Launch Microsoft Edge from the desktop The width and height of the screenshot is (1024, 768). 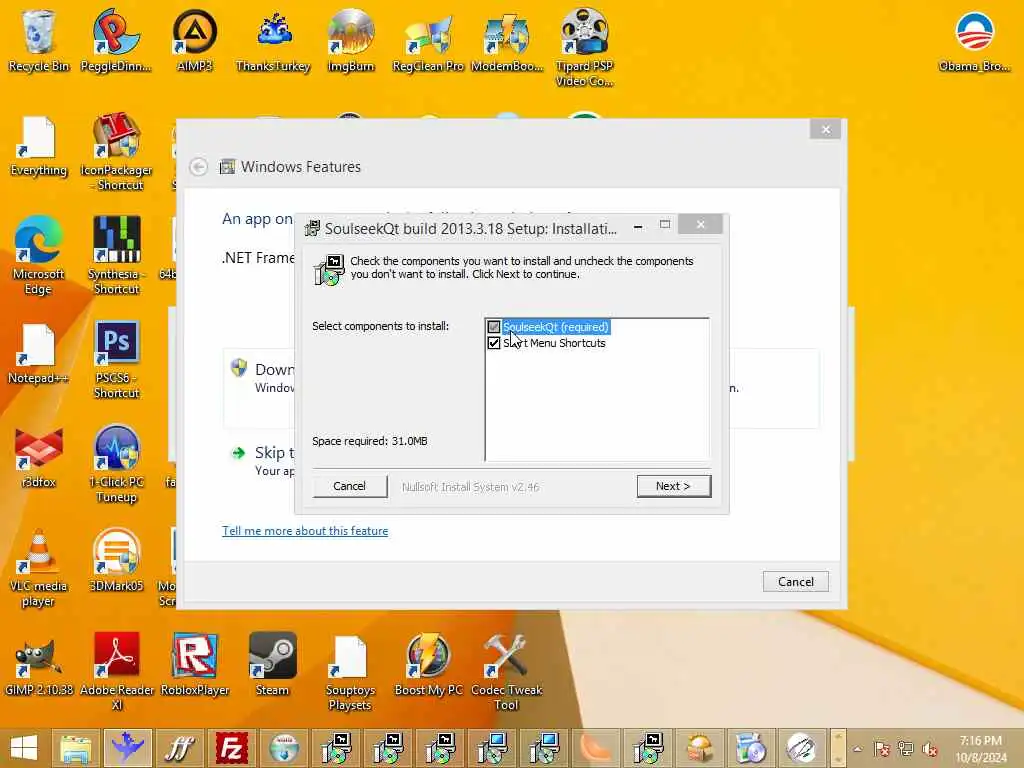coord(39,255)
